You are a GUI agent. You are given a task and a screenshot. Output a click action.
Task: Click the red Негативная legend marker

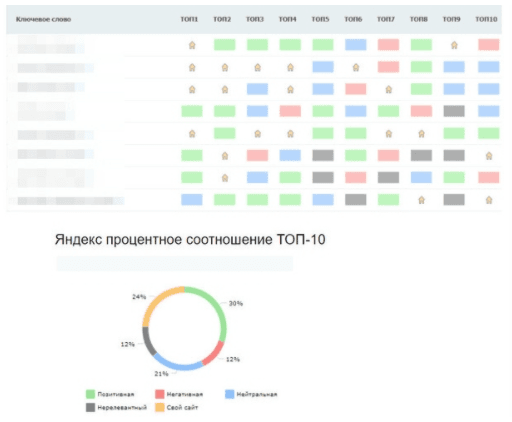tap(160, 394)
